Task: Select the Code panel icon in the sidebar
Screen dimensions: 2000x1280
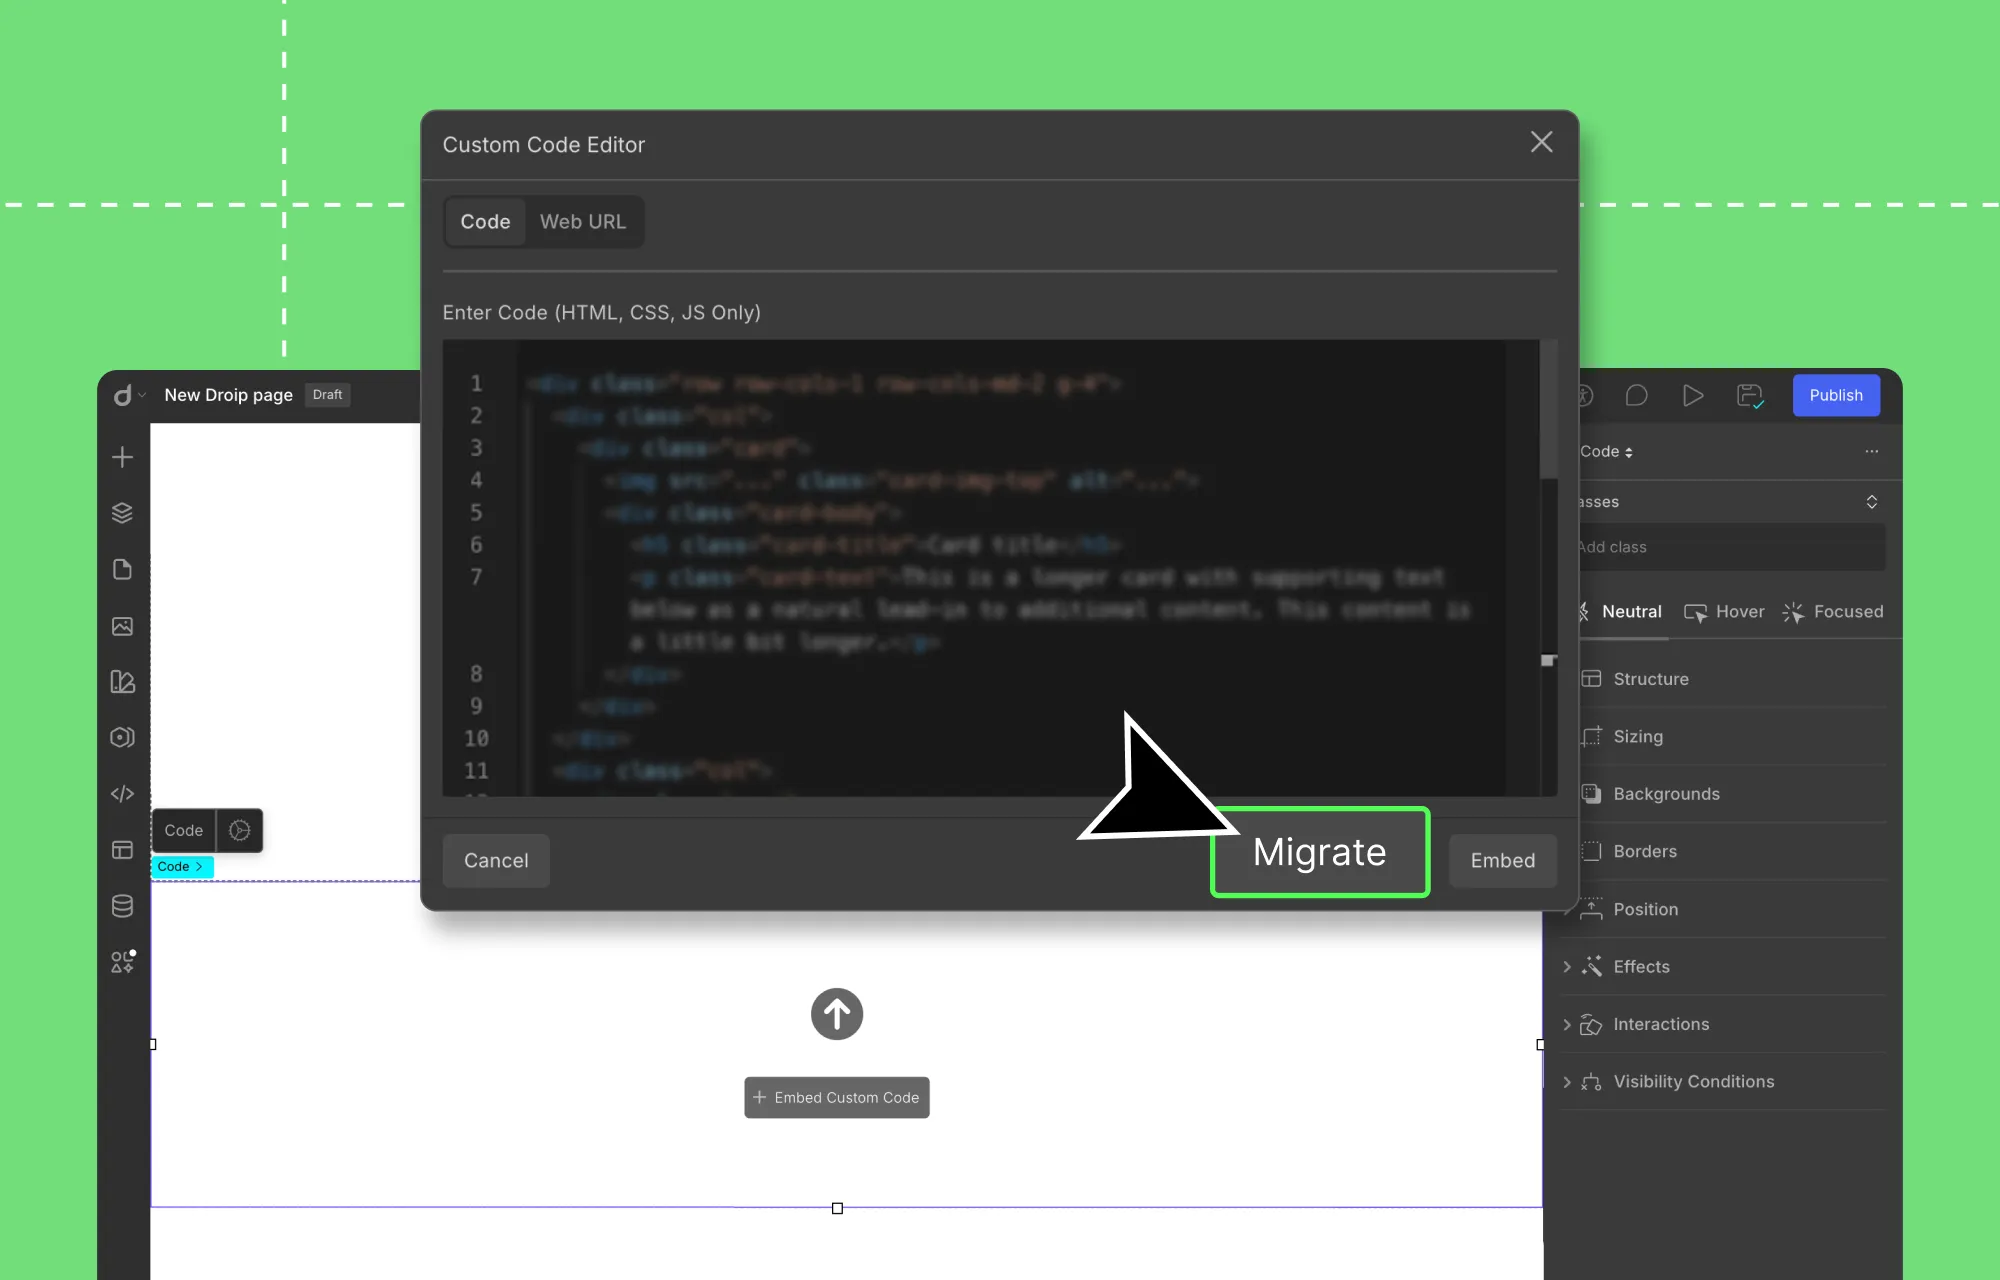Action: tap(122, 793)
